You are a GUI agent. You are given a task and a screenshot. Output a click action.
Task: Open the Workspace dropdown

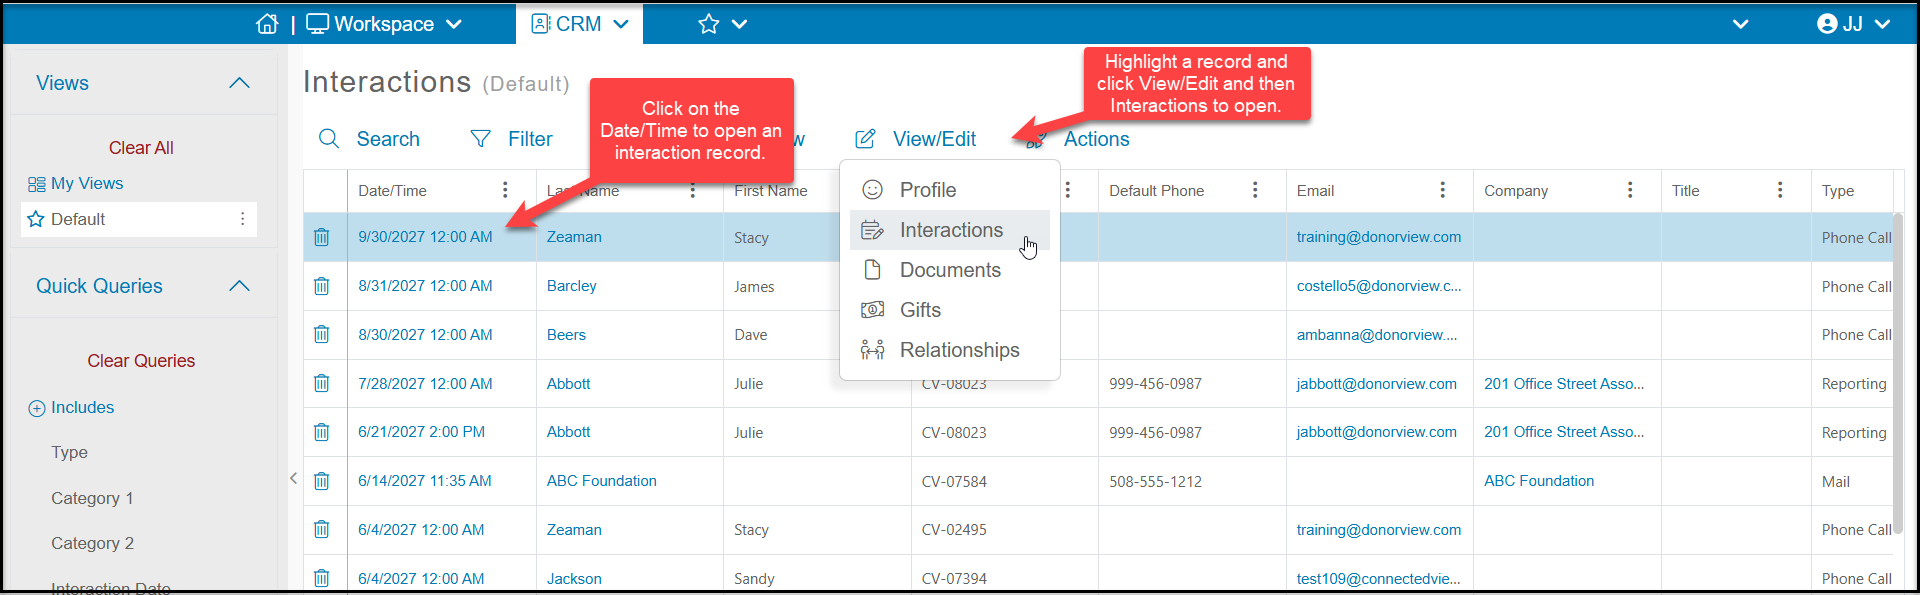[x=384, y=24]
